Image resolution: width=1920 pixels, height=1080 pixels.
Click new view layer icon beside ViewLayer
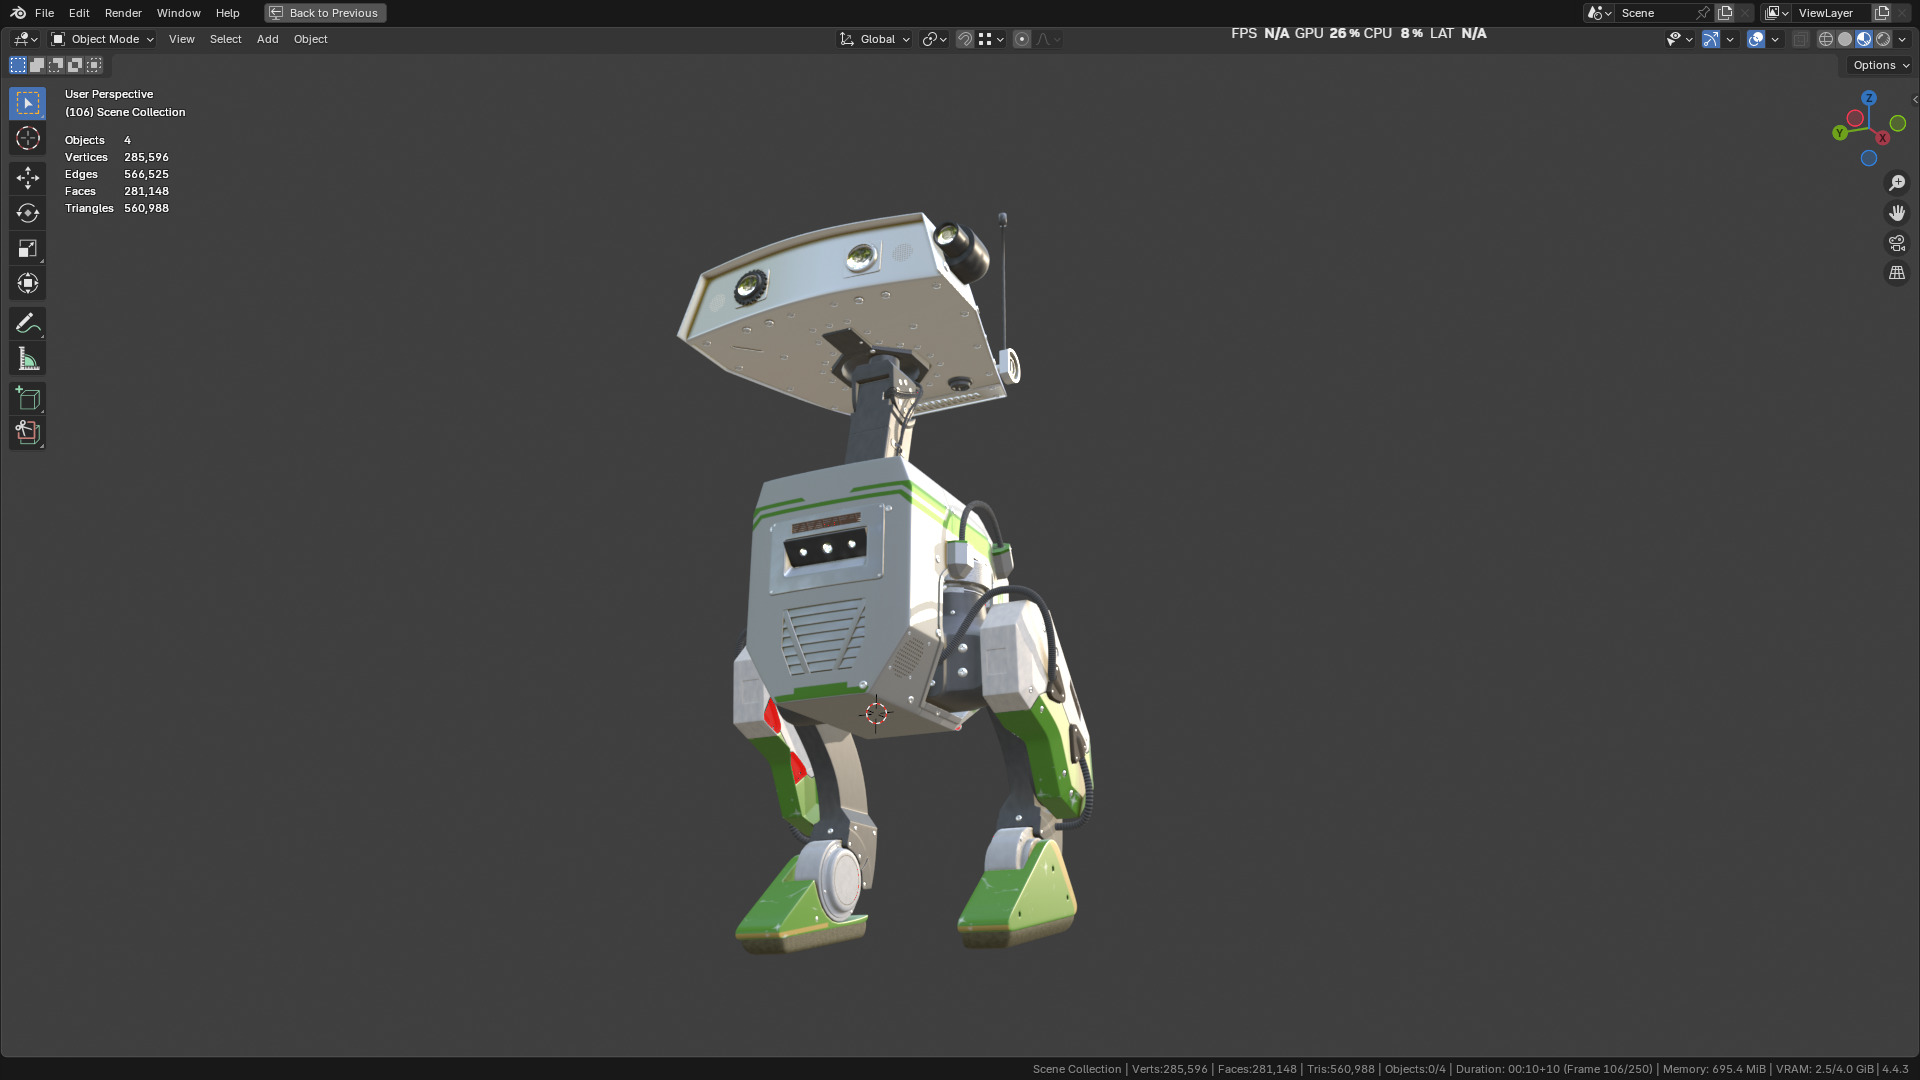(1882, 13)
